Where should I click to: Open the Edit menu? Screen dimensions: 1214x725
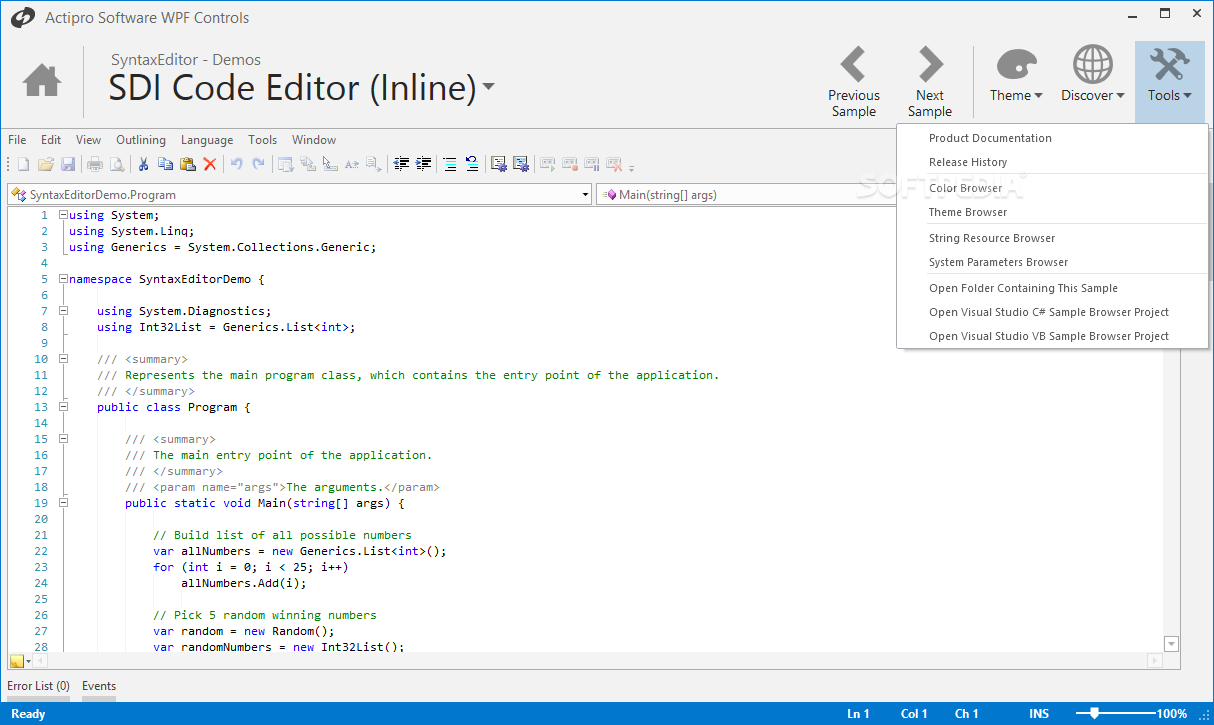[x=51, y=140]
